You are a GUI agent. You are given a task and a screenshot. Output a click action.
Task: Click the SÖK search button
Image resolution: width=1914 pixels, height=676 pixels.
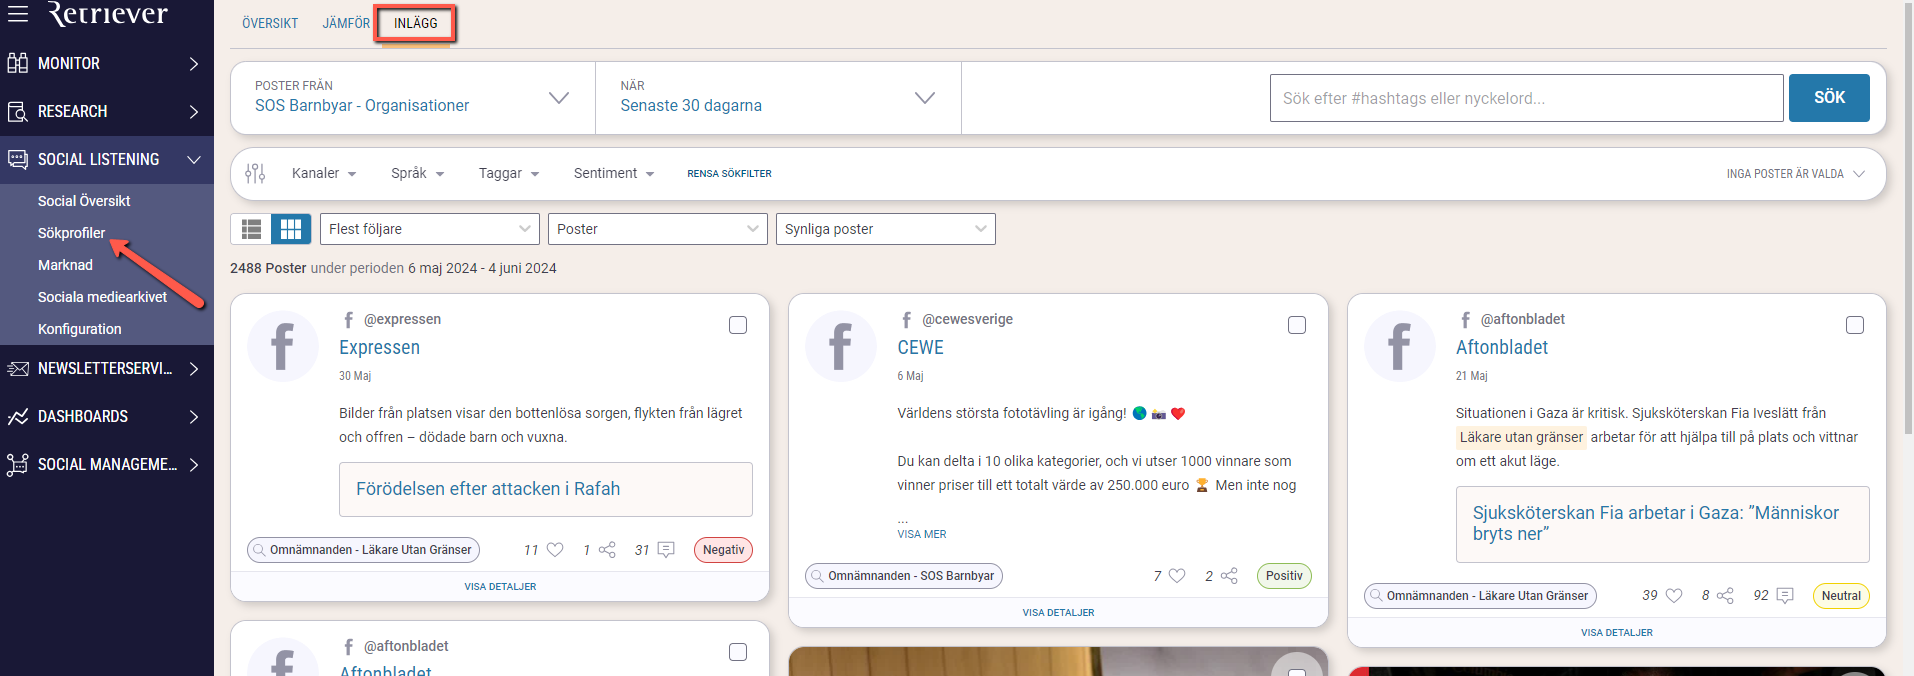[x=1829, y=98]
